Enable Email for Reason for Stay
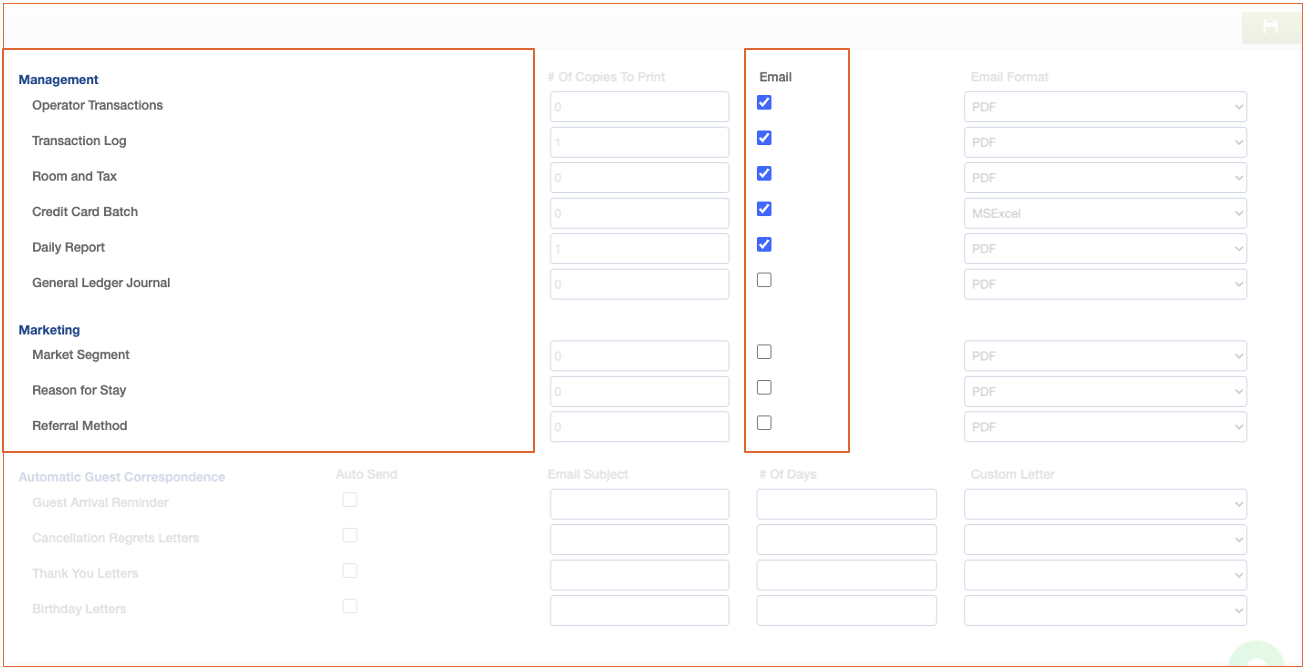The image size is (1309, 670). [764, 387]
